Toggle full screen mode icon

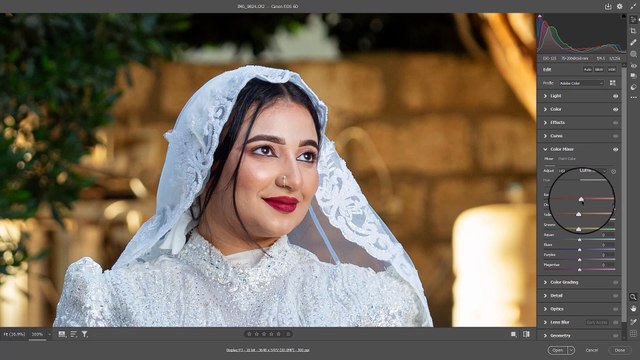pyautogui.click(x=633, y=7)
